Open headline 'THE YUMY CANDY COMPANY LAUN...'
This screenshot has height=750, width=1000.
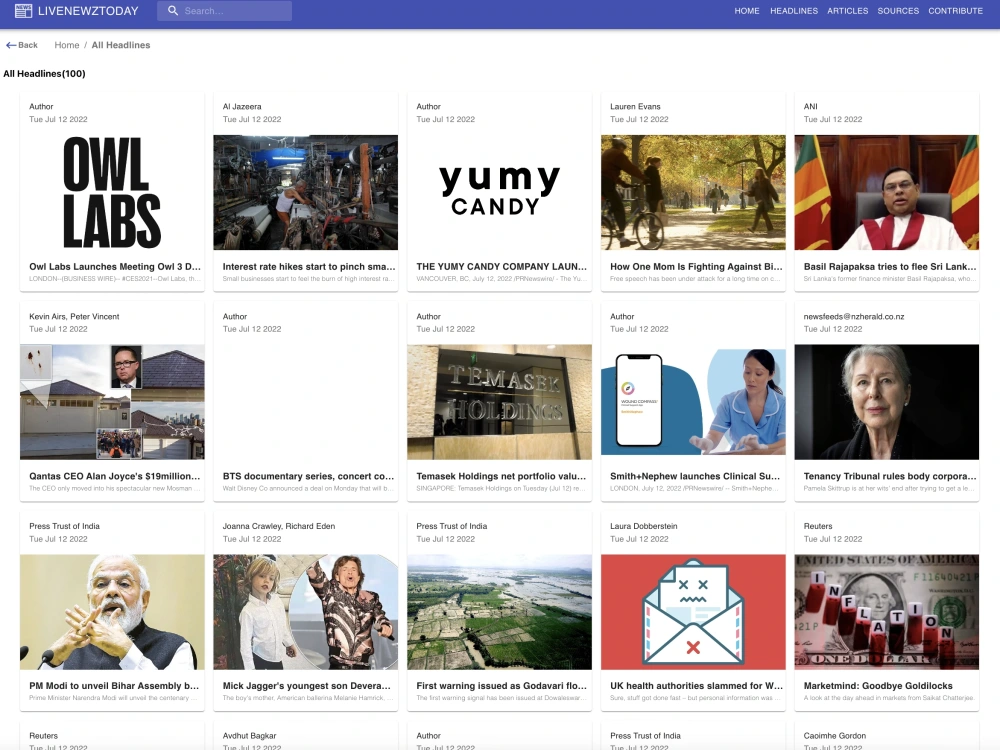click(x=501, y=267)
